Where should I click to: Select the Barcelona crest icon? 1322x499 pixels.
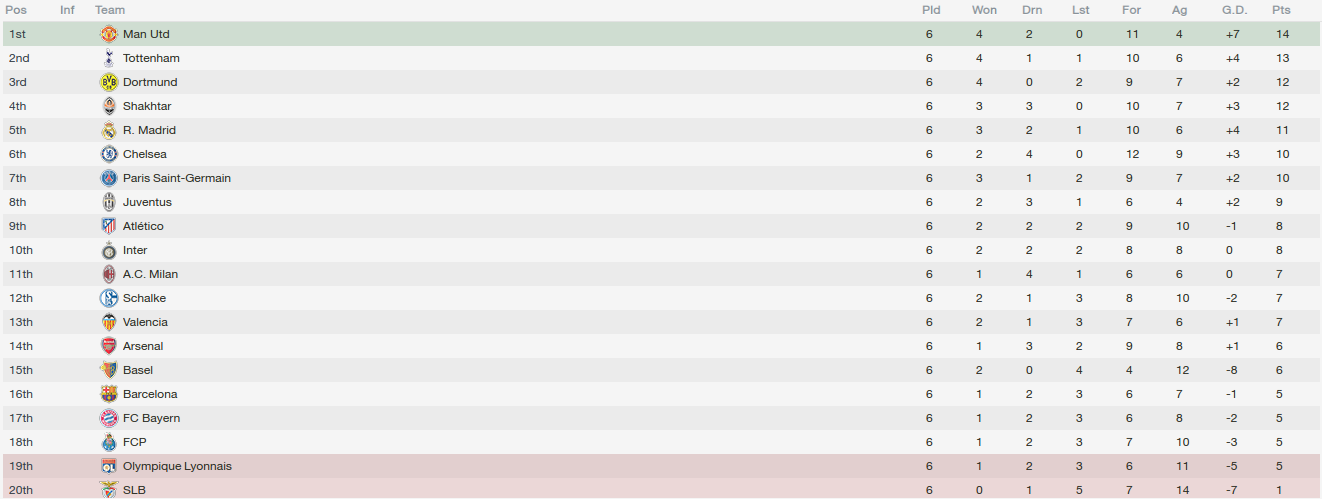tap(109, 394)
